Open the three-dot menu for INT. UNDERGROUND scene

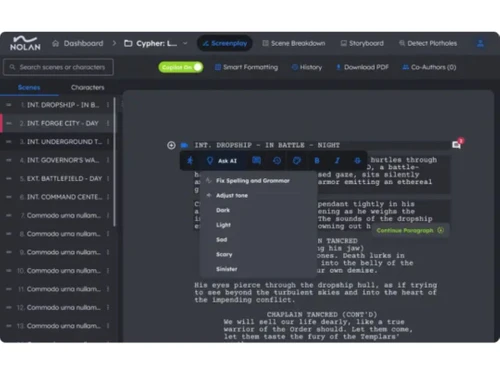click(x=108, y=142)
